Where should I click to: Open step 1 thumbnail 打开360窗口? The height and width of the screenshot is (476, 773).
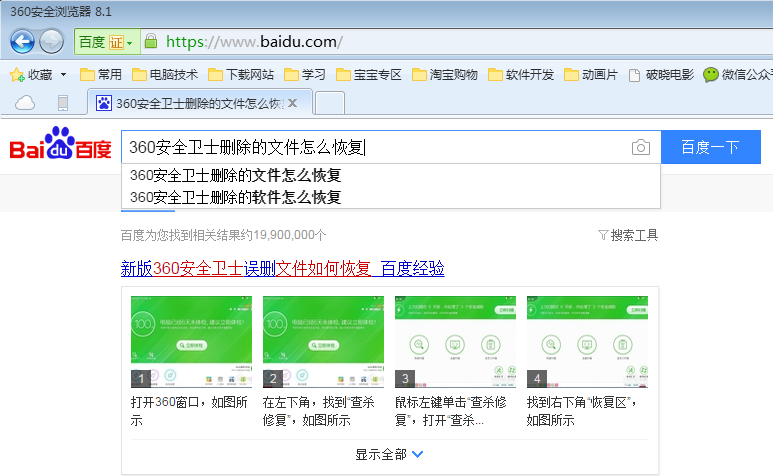point(191,341)
